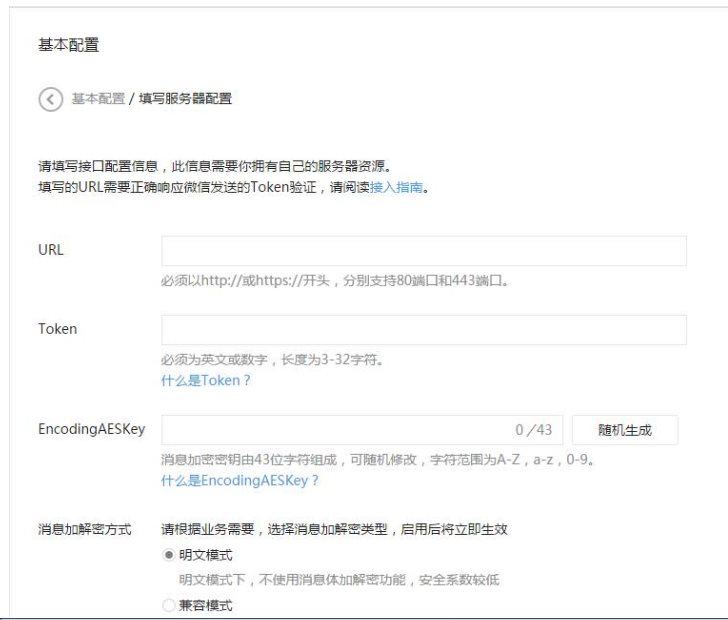Viewport: 728px width, 620px height.
Task: Open the 什么是Token？ help link
Action: click(x=206, y=380)
